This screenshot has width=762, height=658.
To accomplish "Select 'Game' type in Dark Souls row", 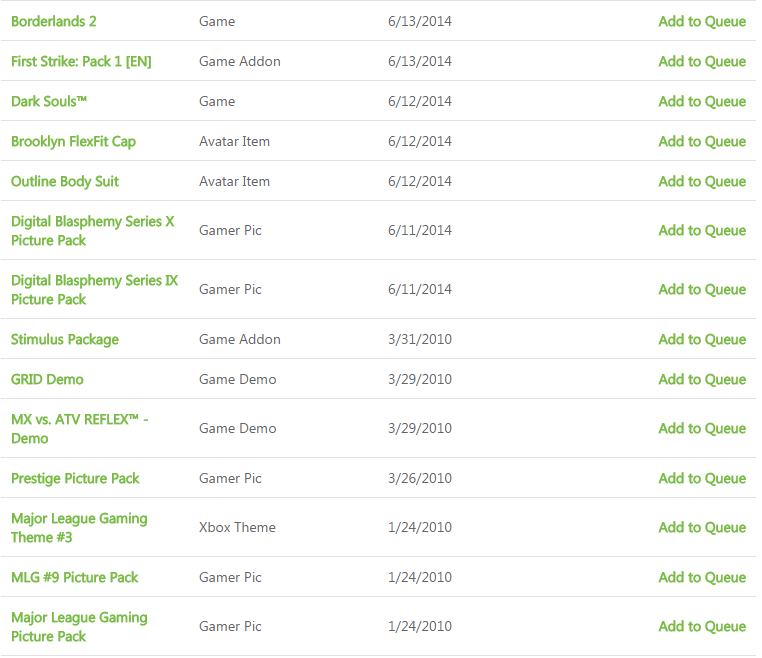I will [x=217, y=102].
